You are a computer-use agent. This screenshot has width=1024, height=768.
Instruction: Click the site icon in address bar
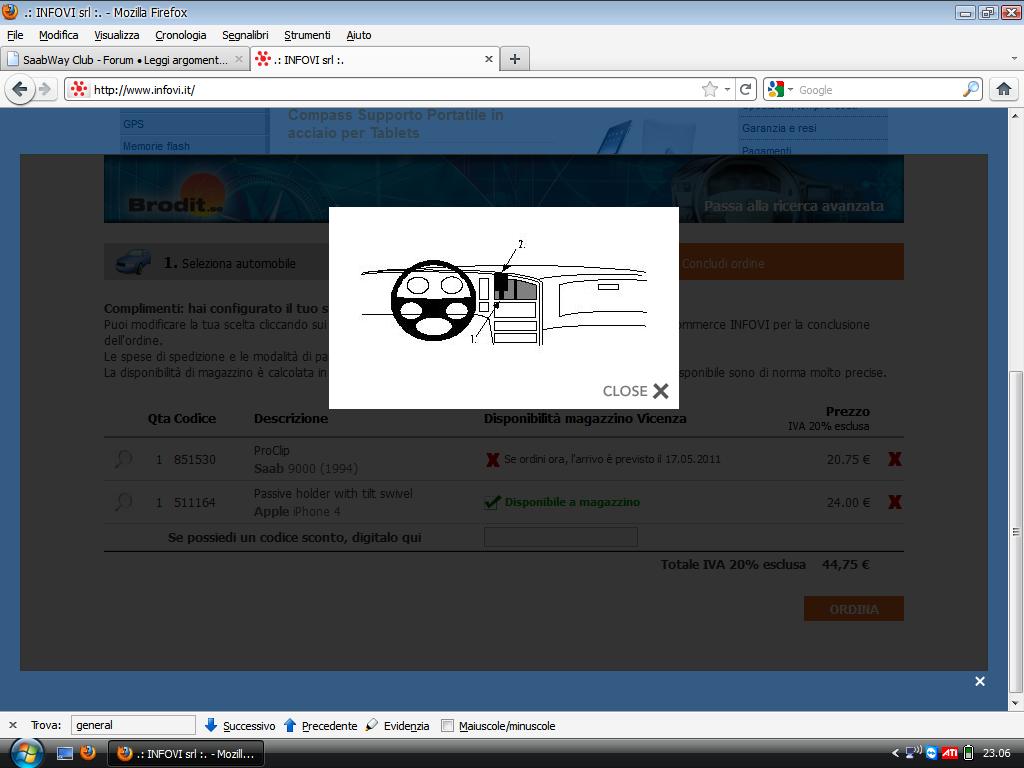78,89
